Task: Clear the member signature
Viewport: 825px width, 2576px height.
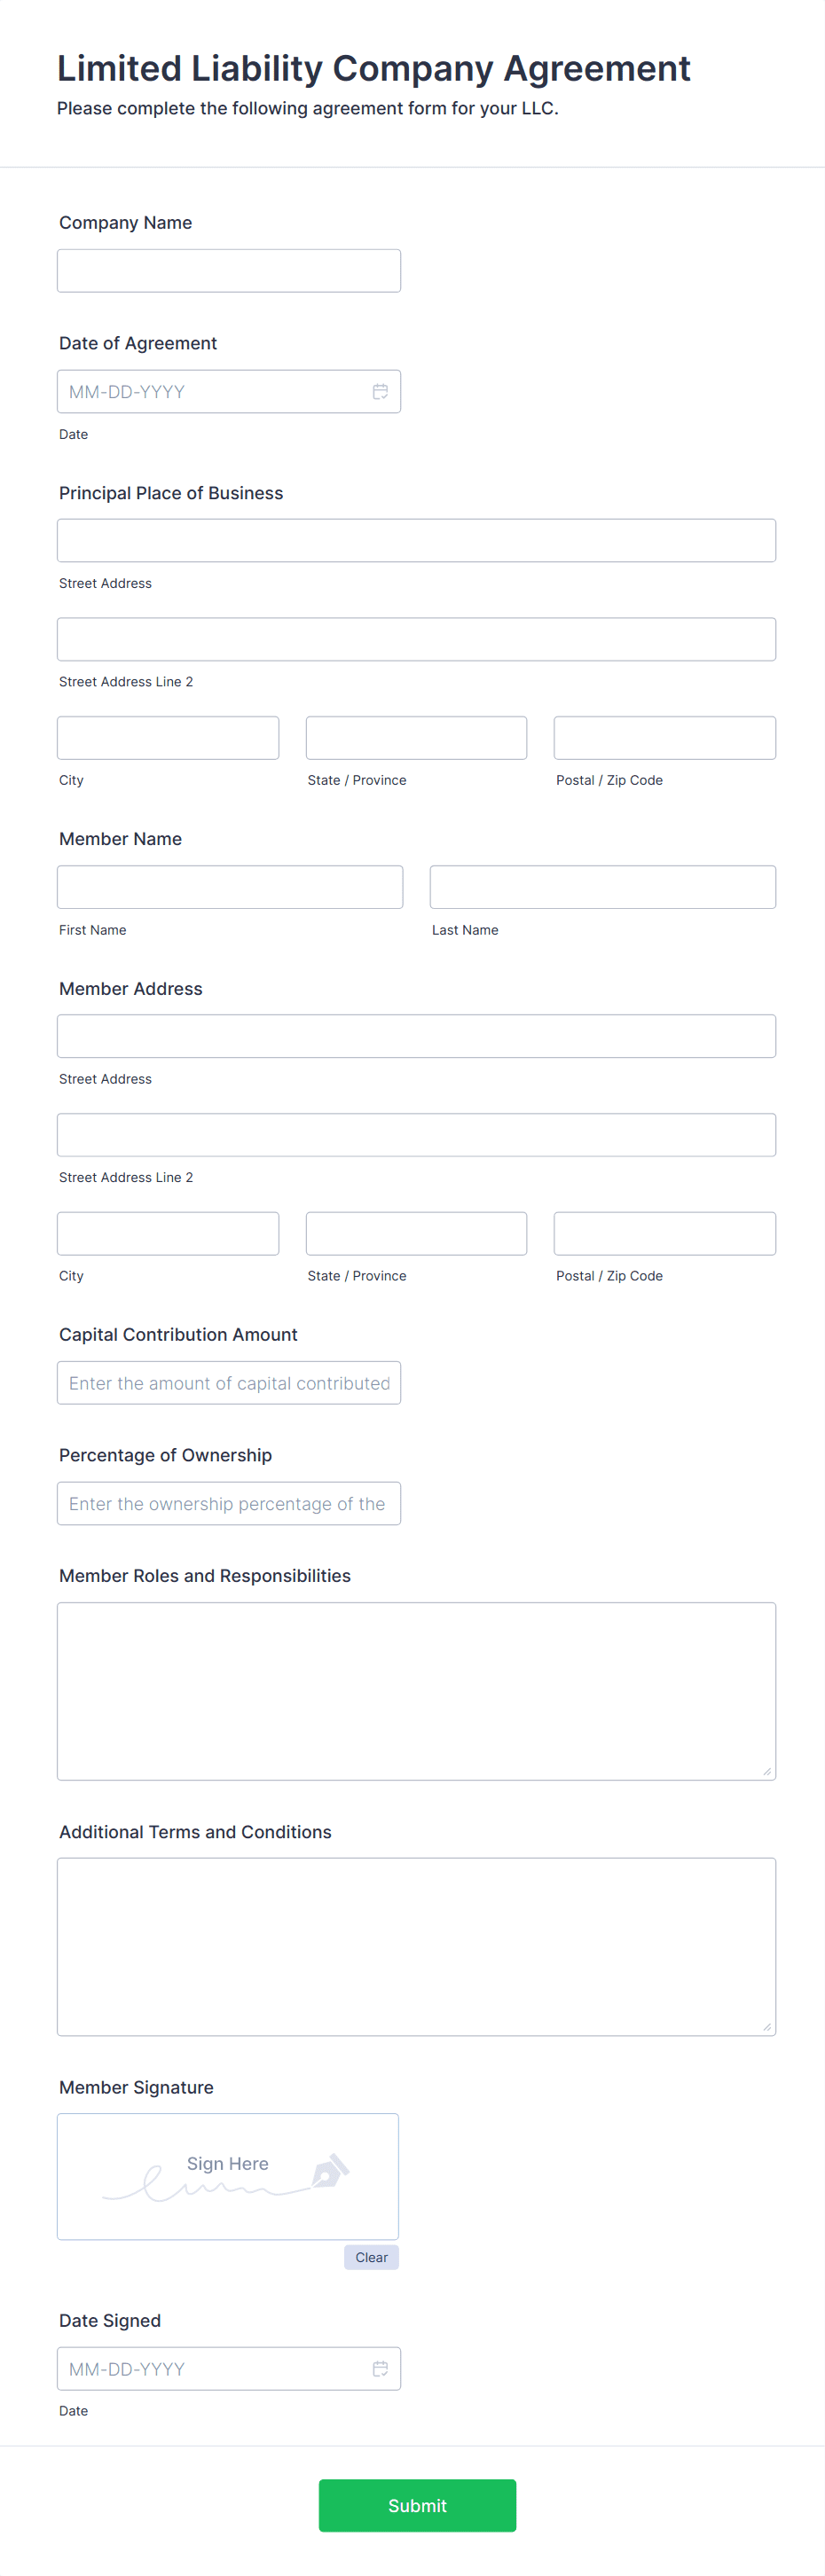Action: [371, 2257]
